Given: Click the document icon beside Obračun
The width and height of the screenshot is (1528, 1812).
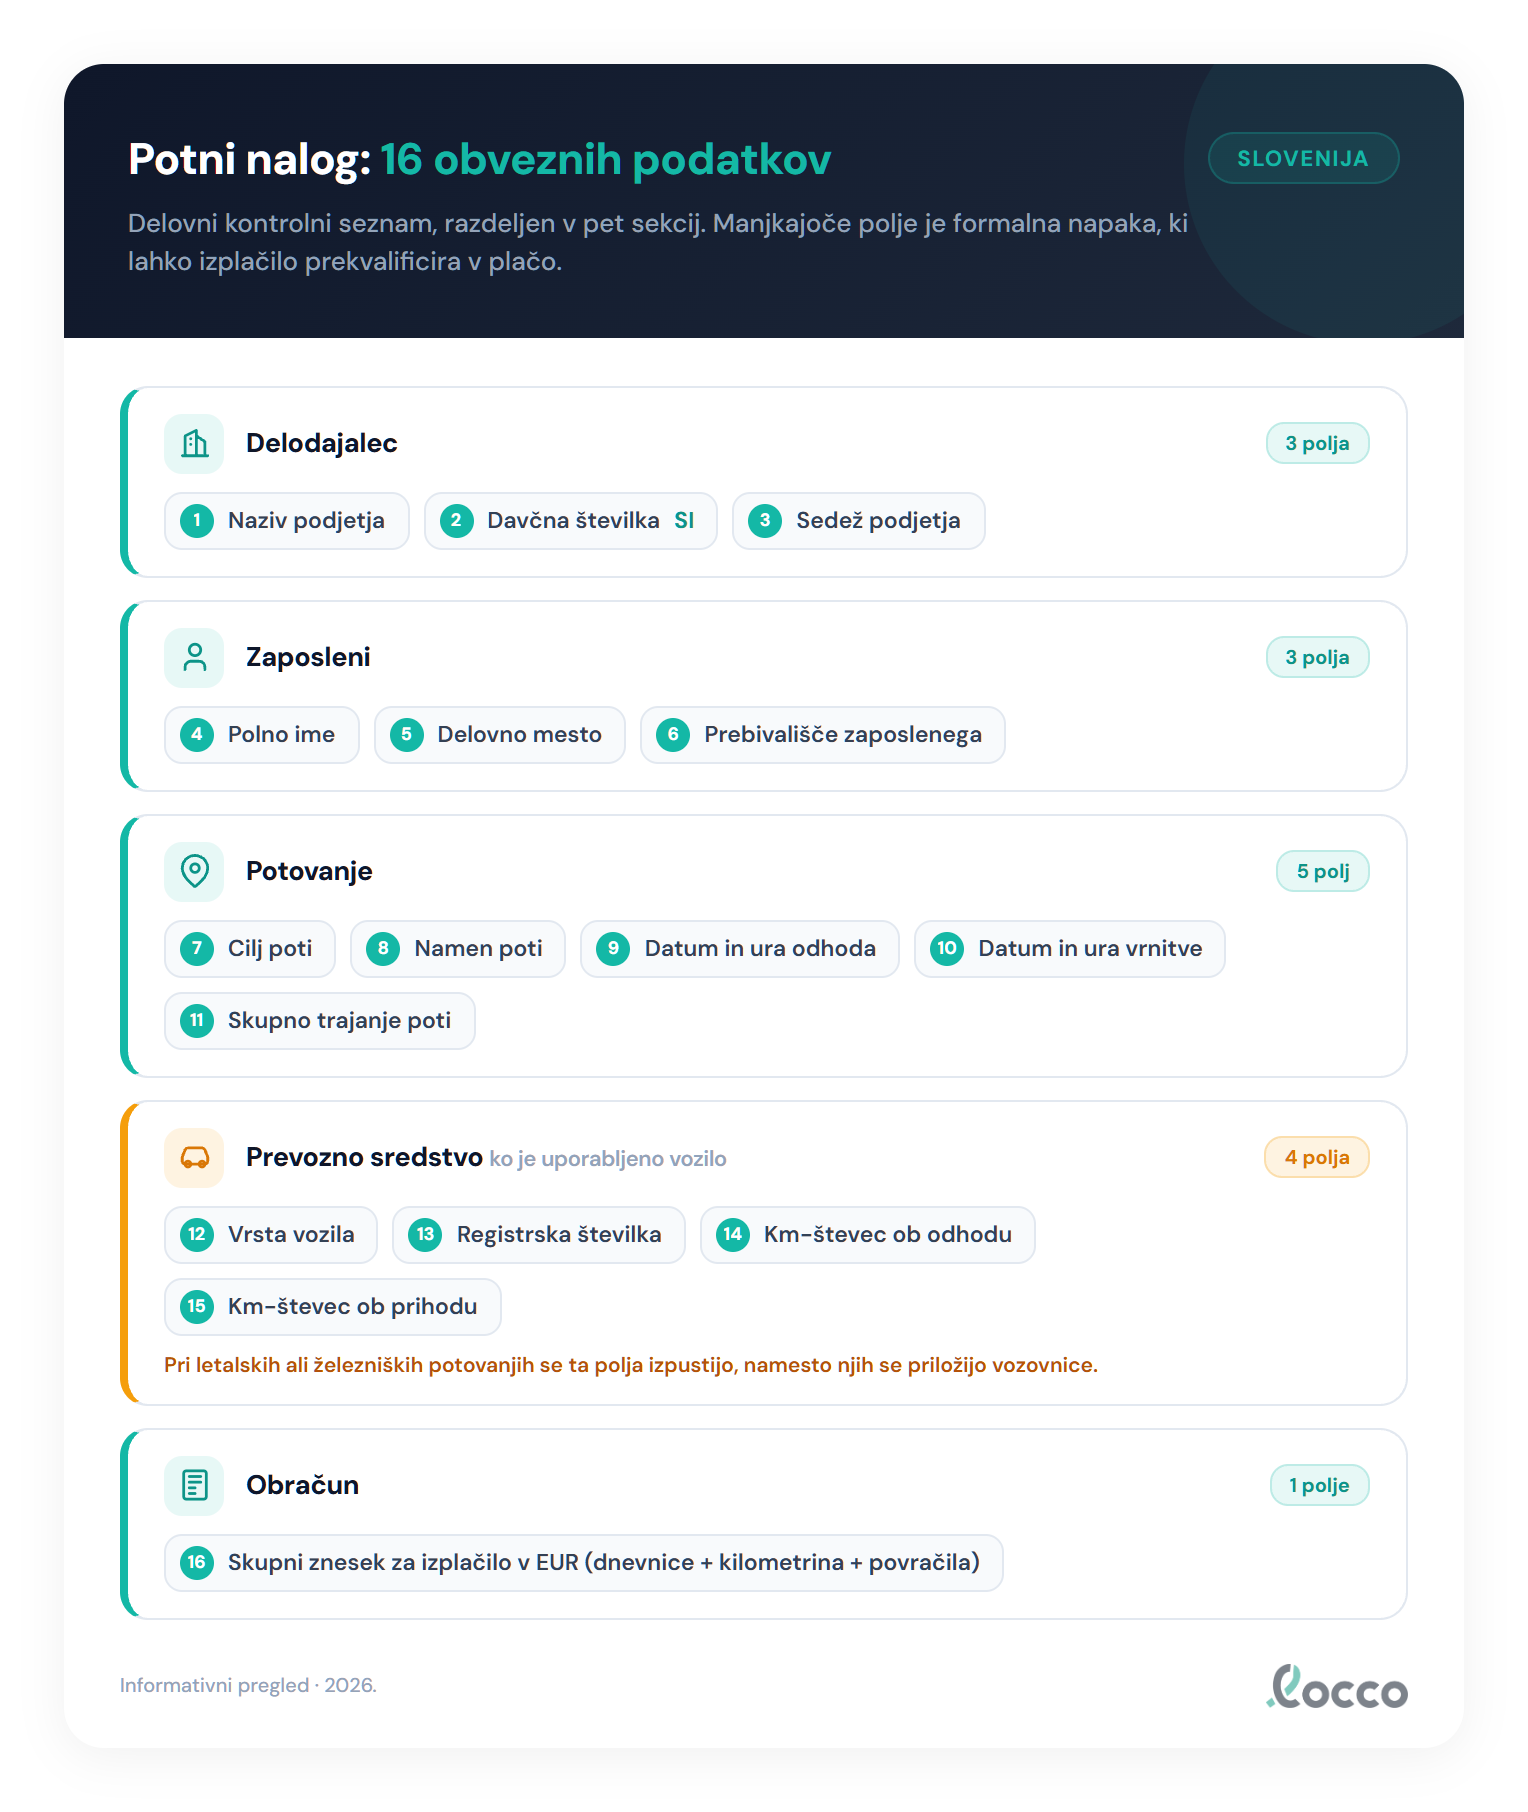Looking at the screenshot, I should tap(194, 1485).
